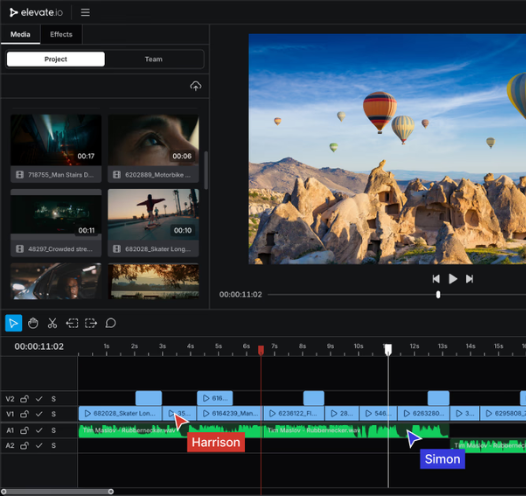Select 6295808 clip on V1
This screenshot has height=496, width=526.
[503, 413]
